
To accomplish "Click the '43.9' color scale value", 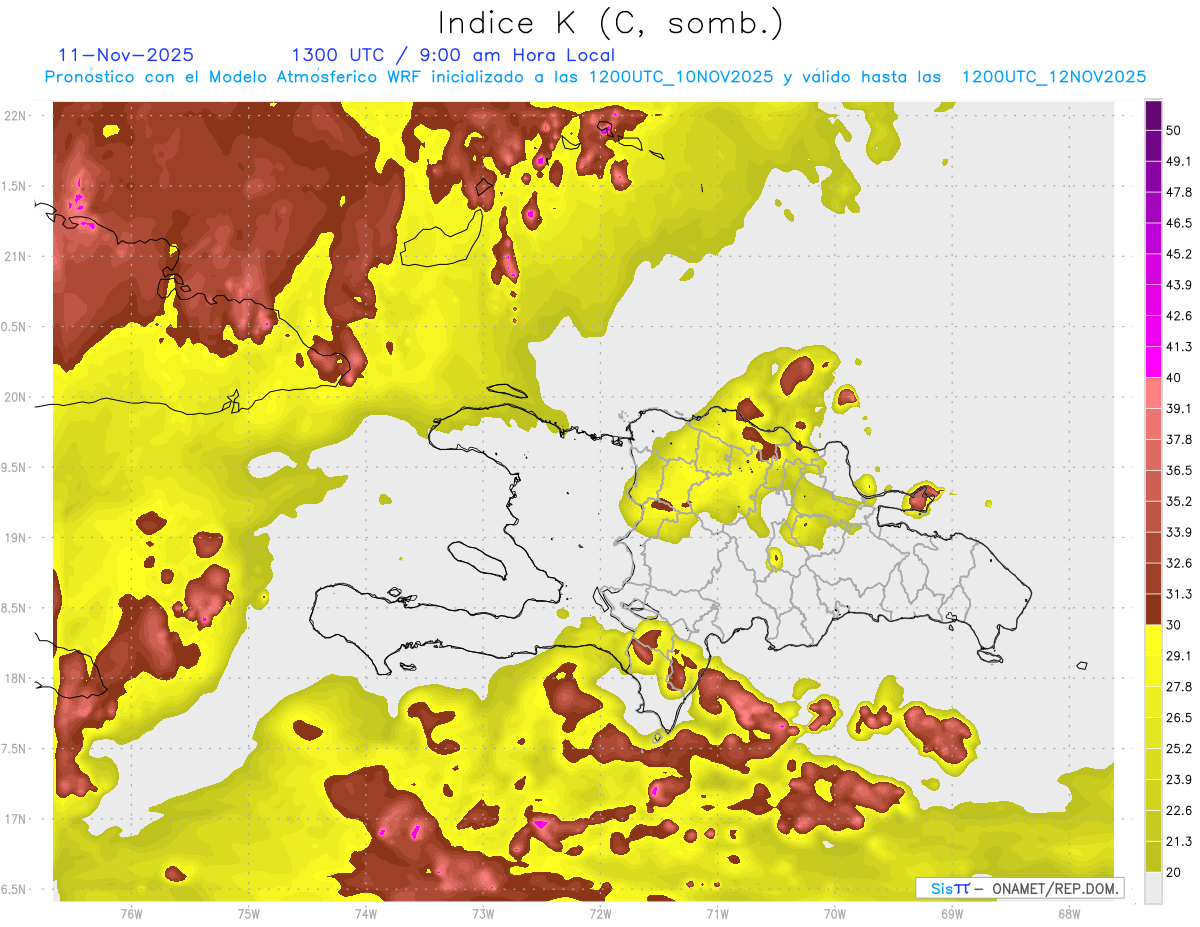I will 1179,285.
